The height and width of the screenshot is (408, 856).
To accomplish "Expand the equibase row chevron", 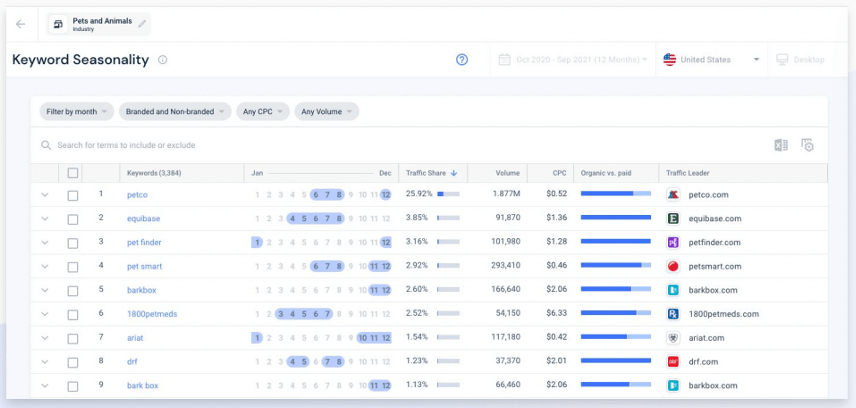I will pyautogui.click(x=45, y=218).
